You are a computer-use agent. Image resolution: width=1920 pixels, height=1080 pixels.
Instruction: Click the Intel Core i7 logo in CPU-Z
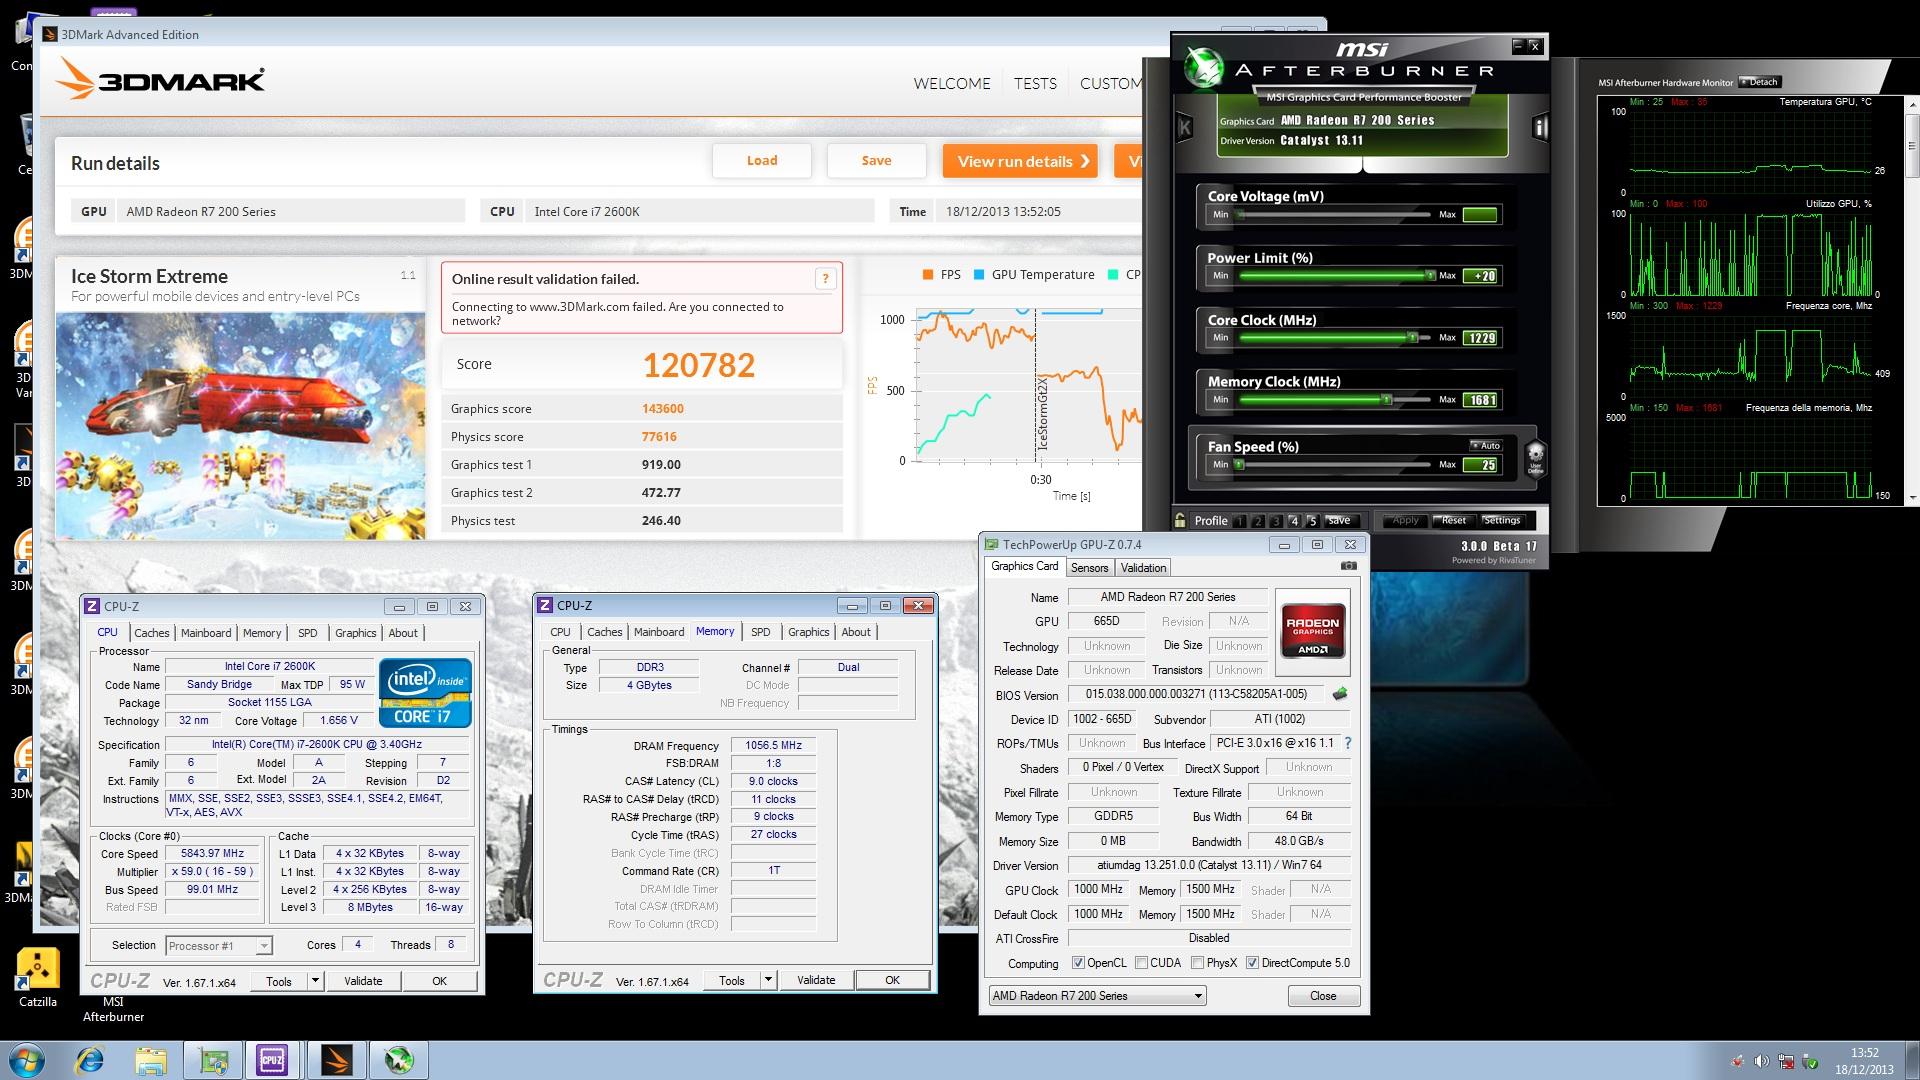pos(425,692)
